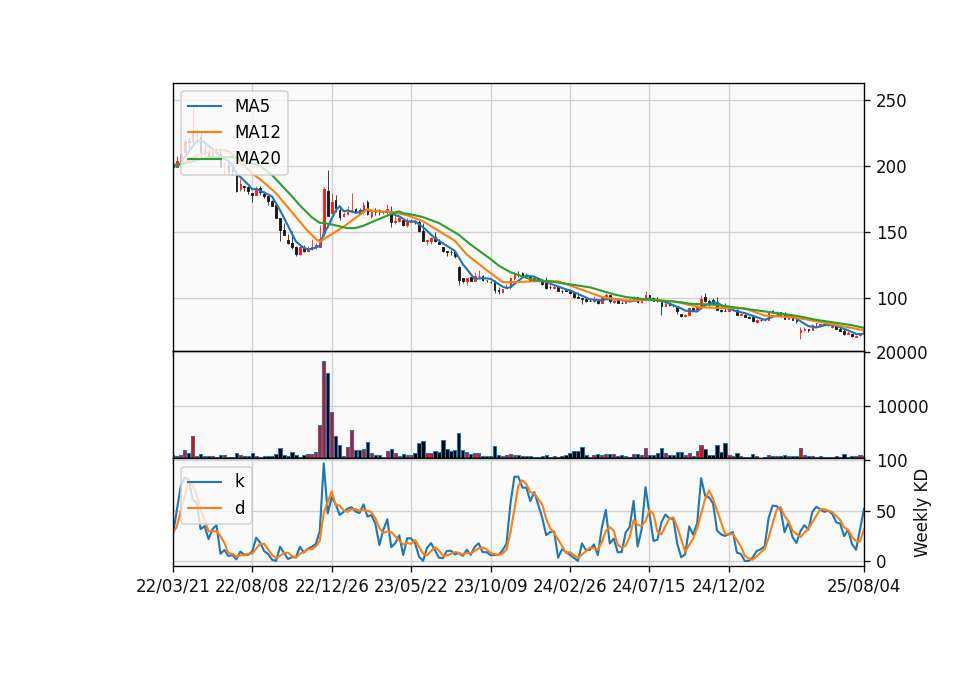Click the tallest volume bar near 22/12/26
Viewport: 960px width, 690px height.
pyautogui.click(x=324, y=410)
